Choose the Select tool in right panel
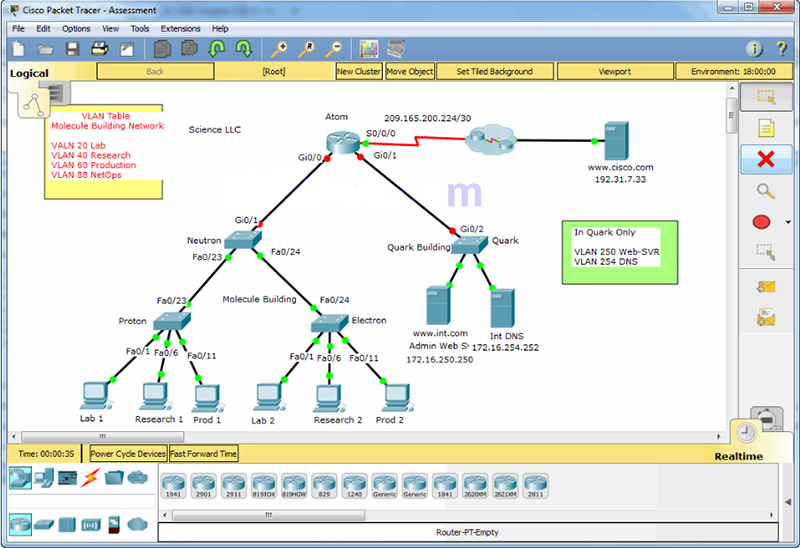The width and height of the screenshot is (800, 548). [766, 96]
